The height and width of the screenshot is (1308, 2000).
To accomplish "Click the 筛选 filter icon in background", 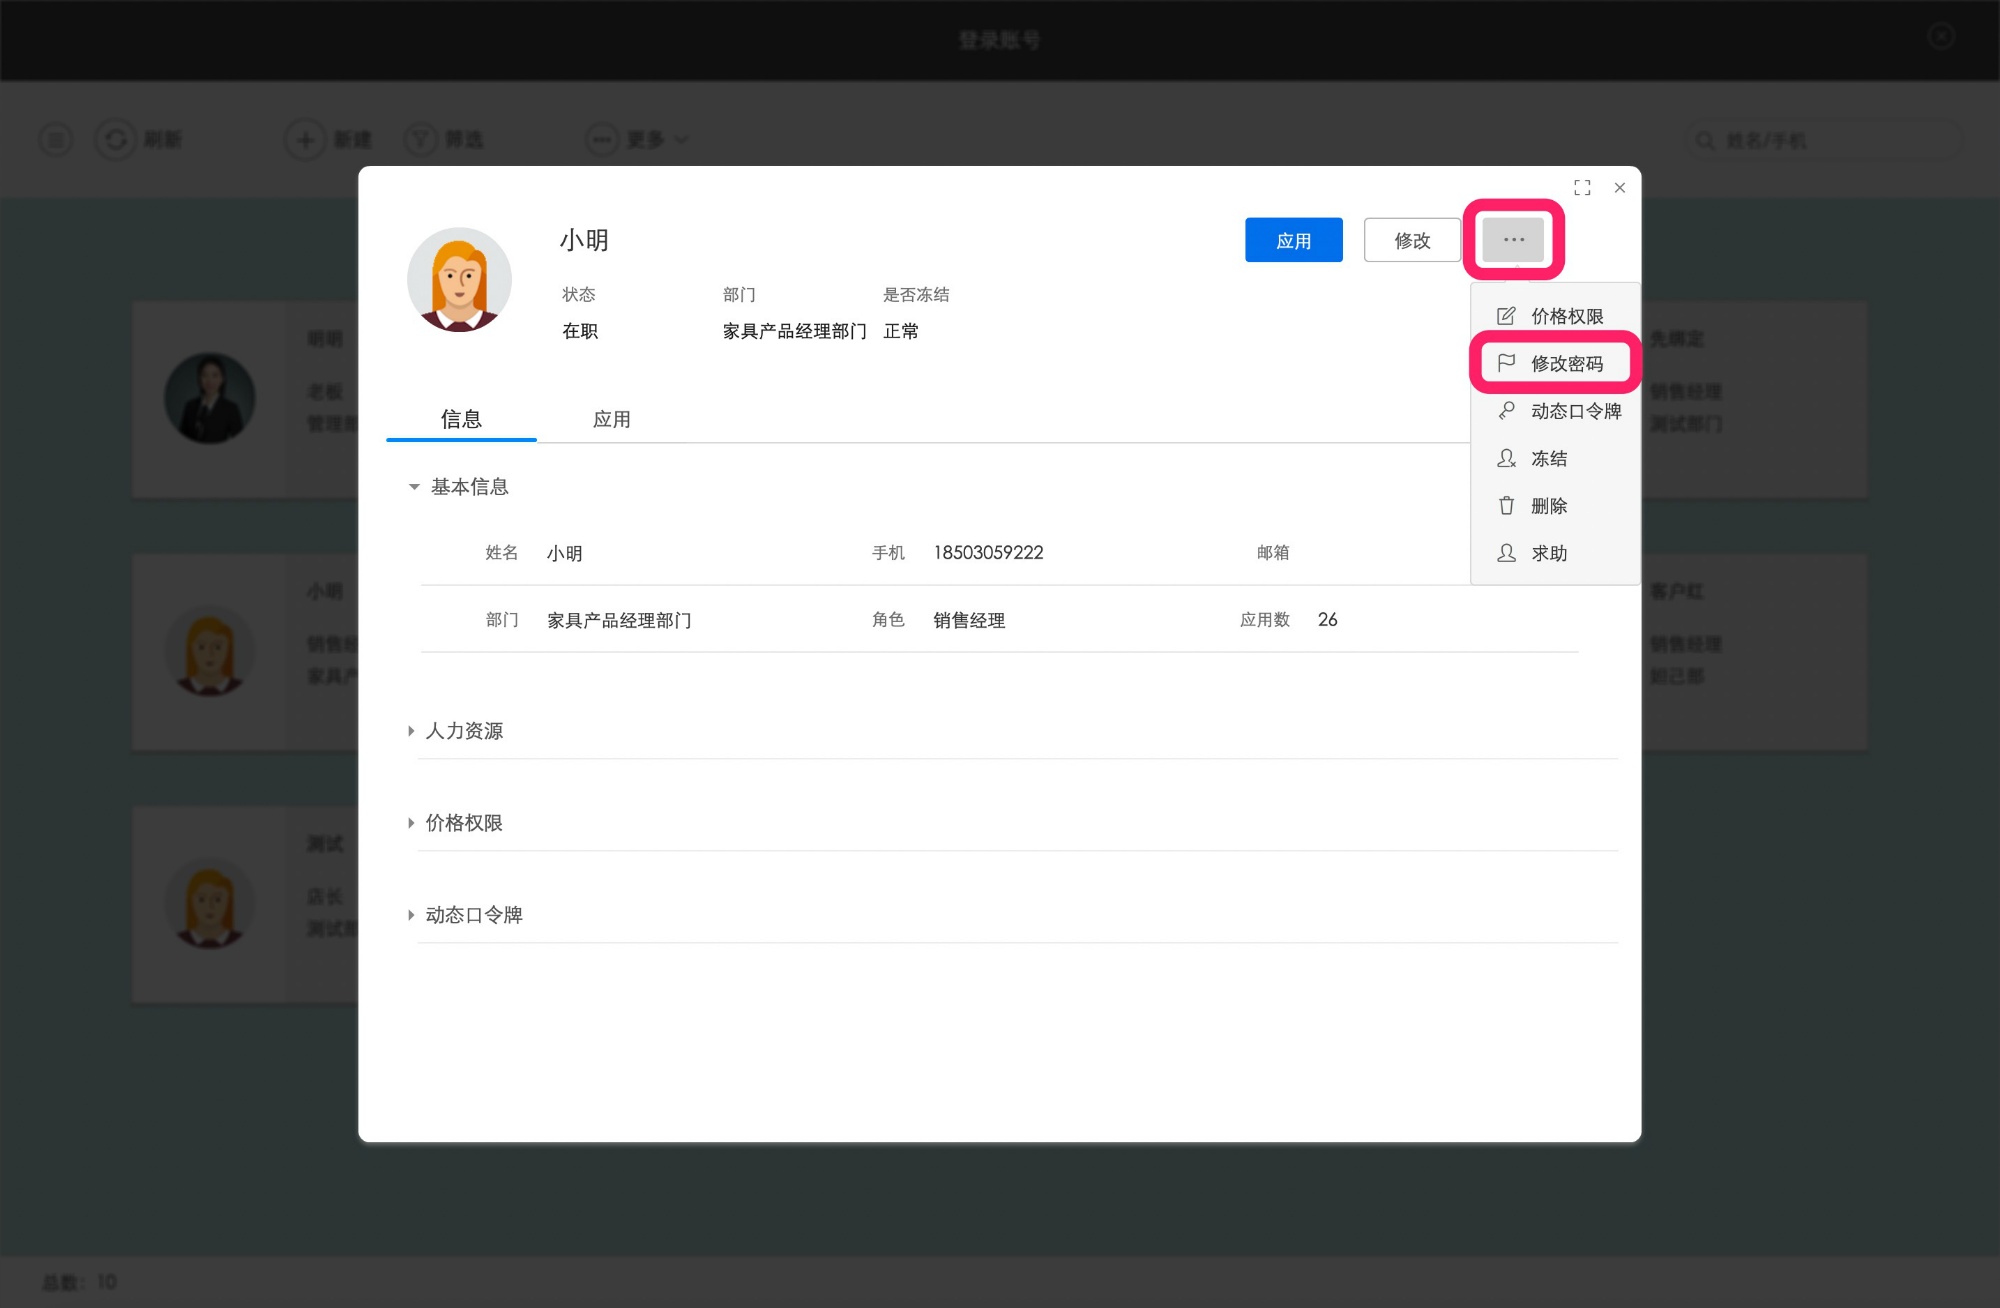I will 421,139.
